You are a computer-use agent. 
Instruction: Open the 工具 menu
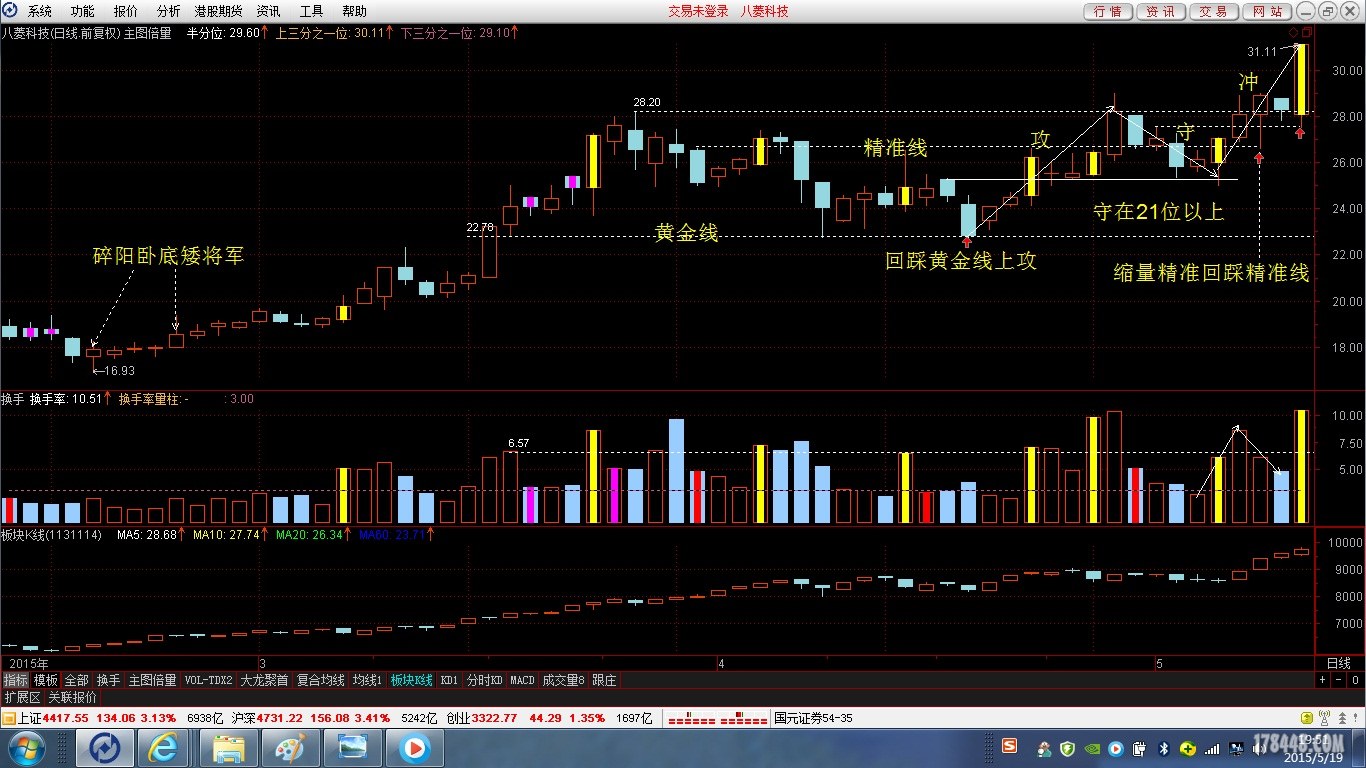click(x=311, y=11)
